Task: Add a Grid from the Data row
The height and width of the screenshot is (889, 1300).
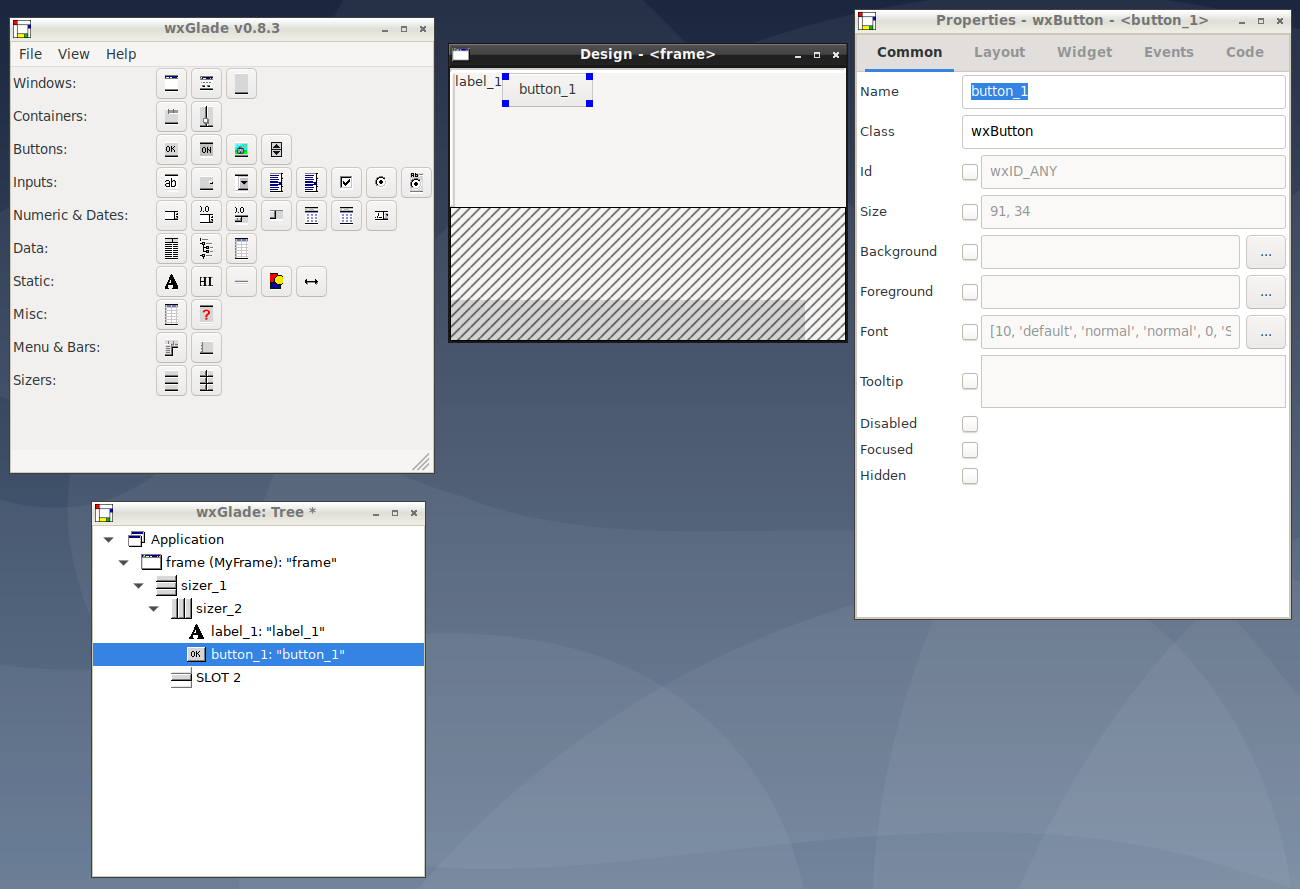Action: click(242, 249)
